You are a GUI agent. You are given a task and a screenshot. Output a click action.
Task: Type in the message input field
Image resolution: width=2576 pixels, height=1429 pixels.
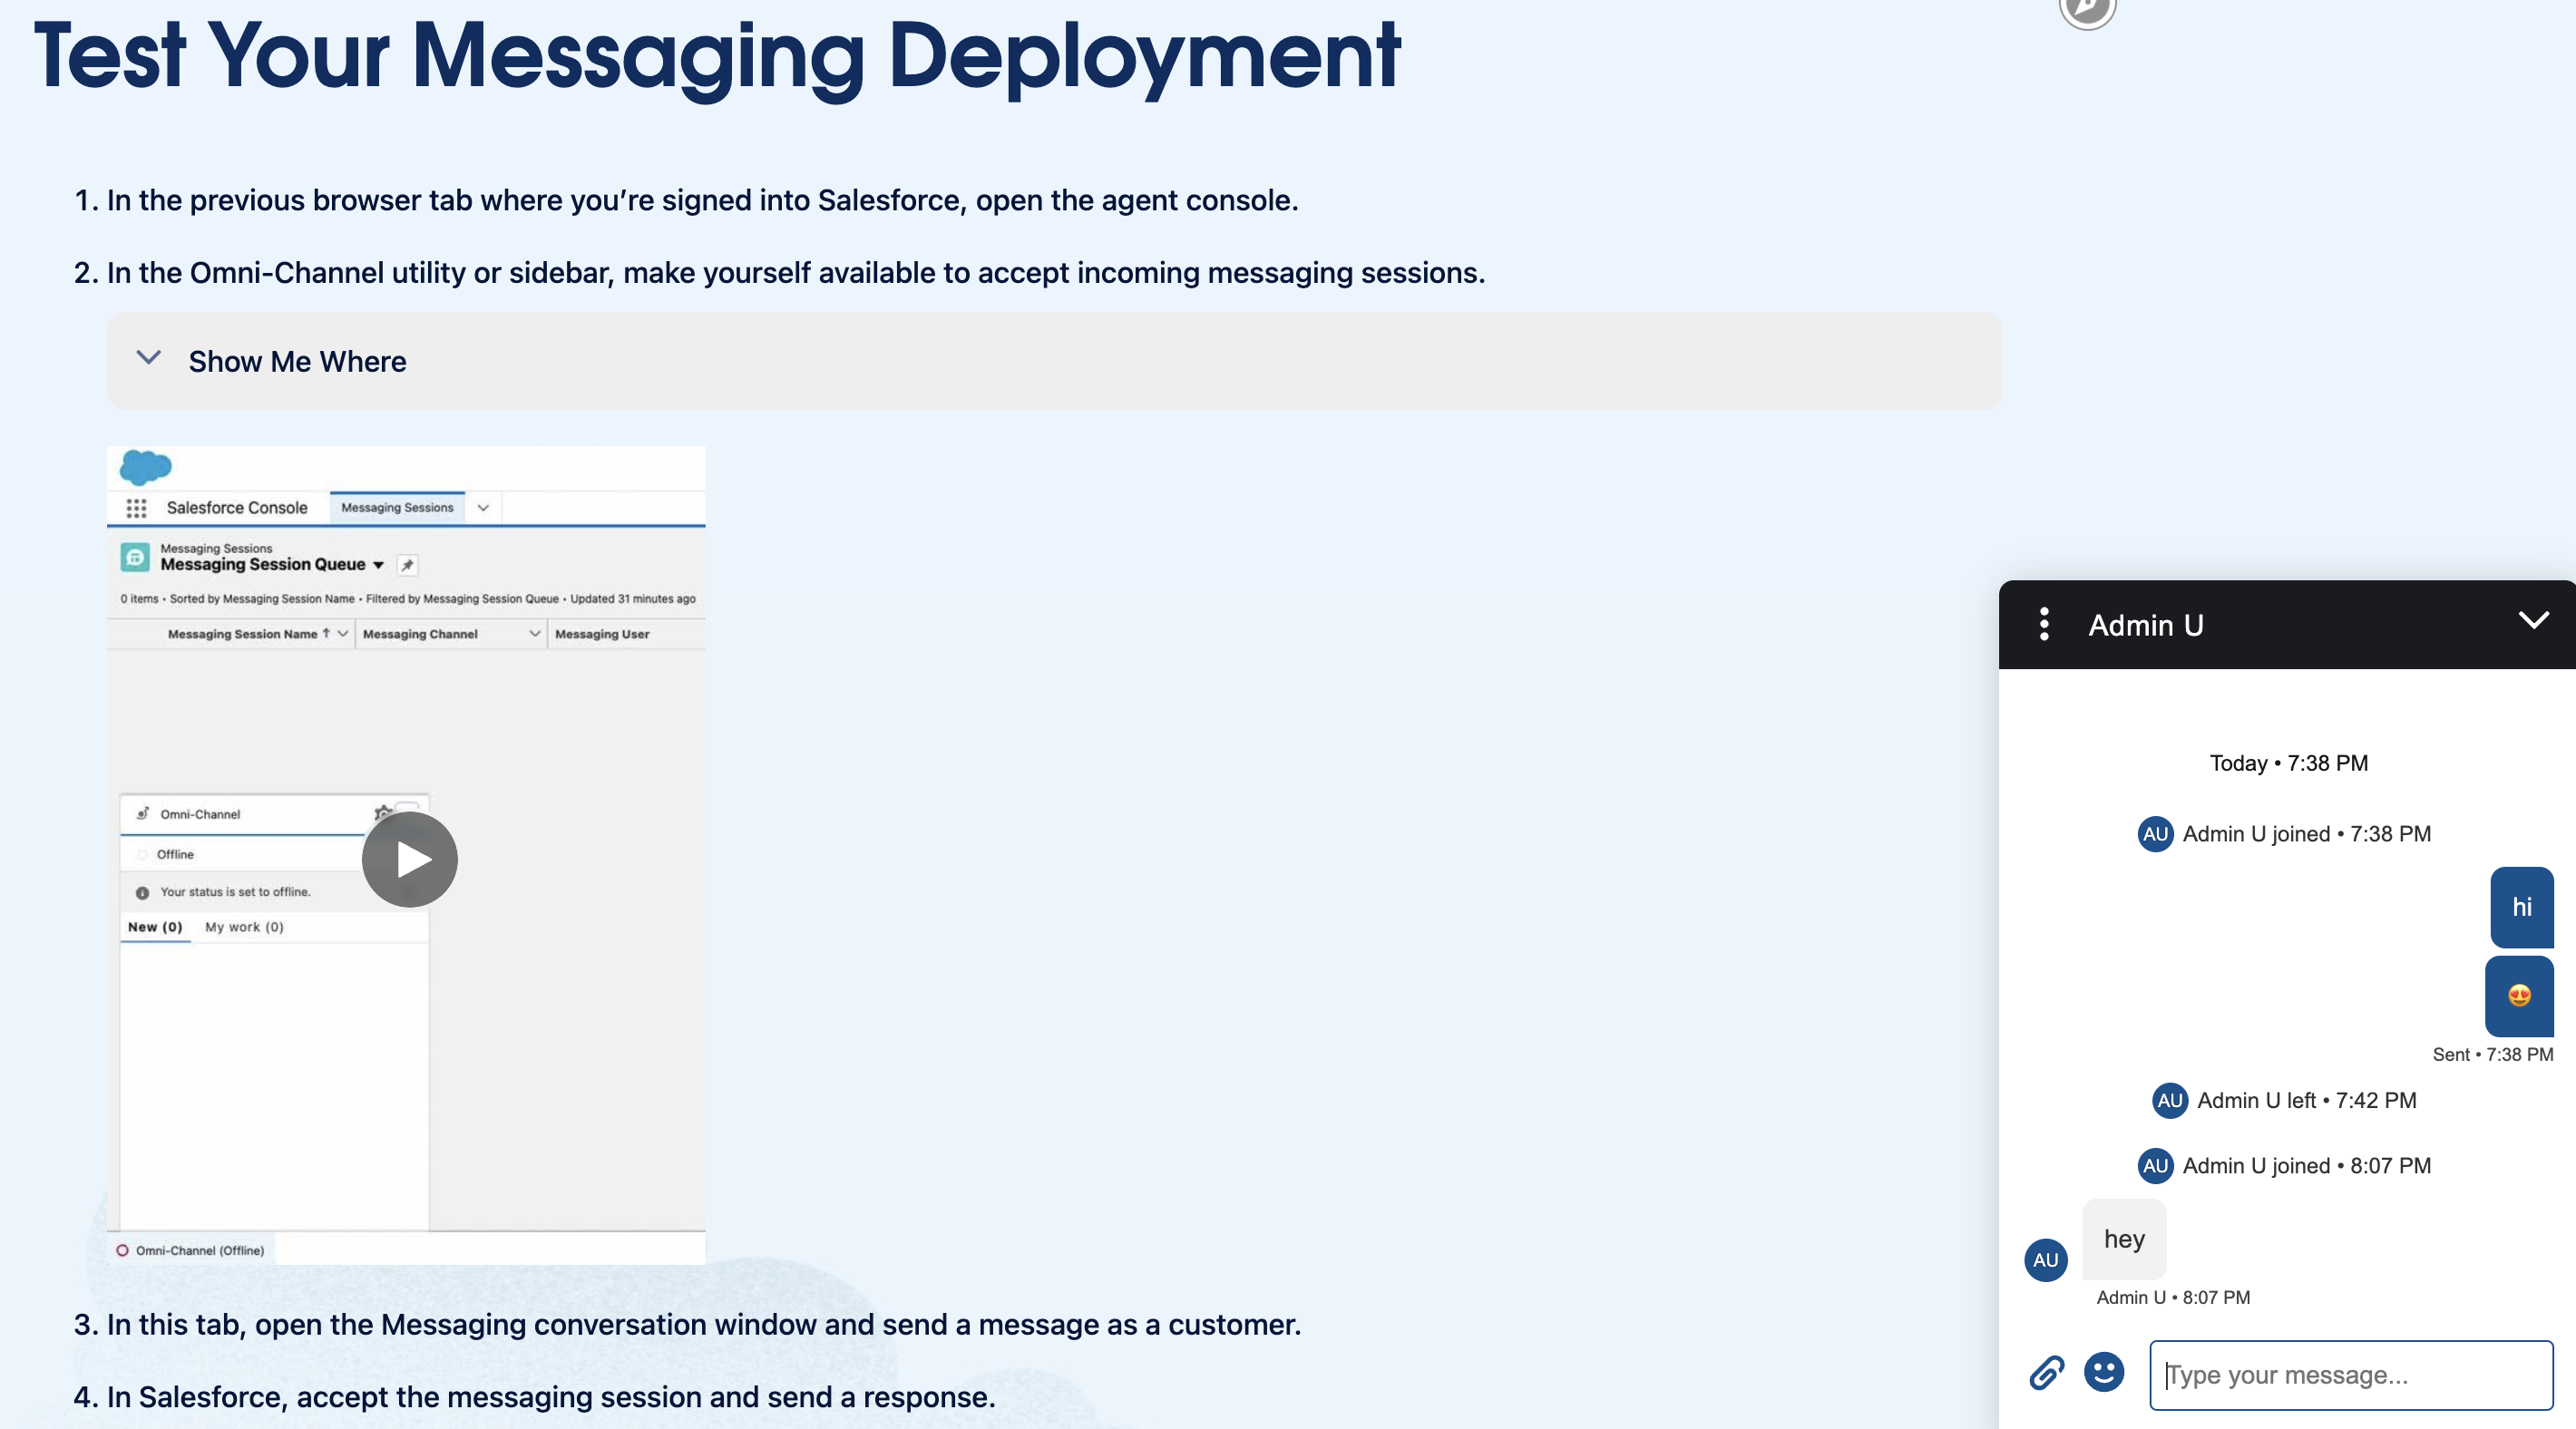point(2350,1375)
